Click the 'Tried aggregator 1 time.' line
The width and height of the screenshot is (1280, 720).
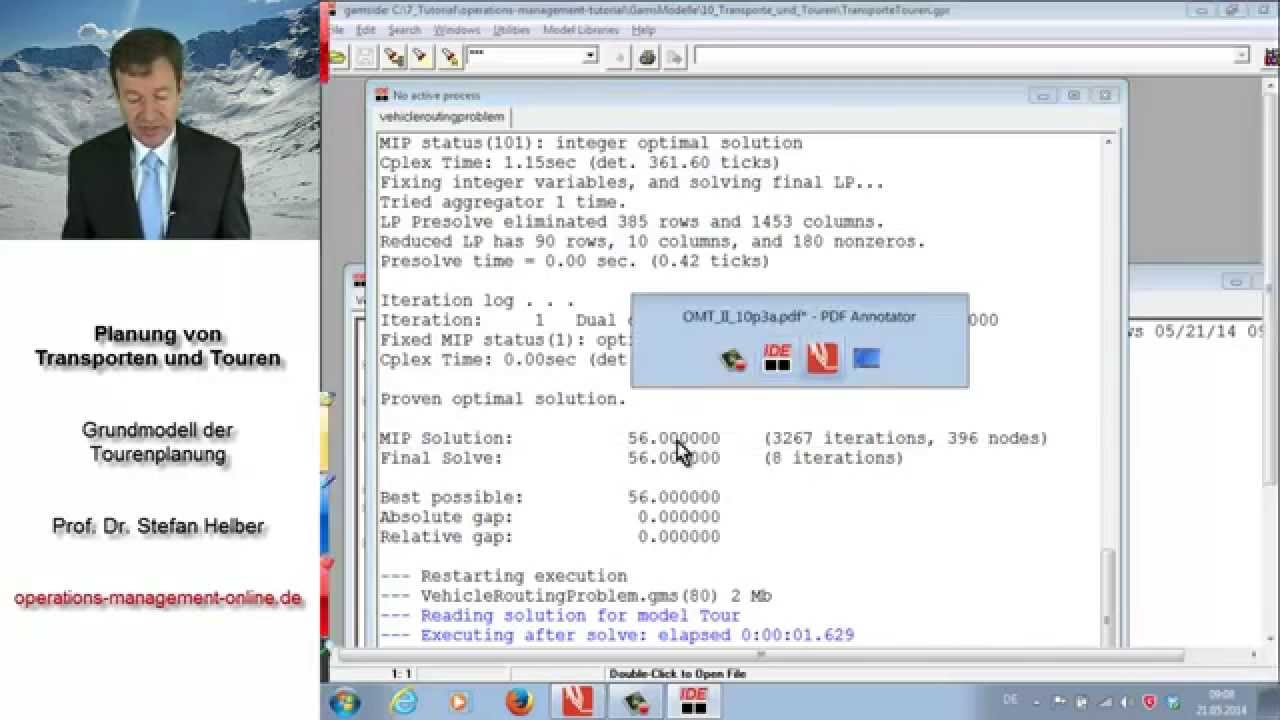[503, 203]
